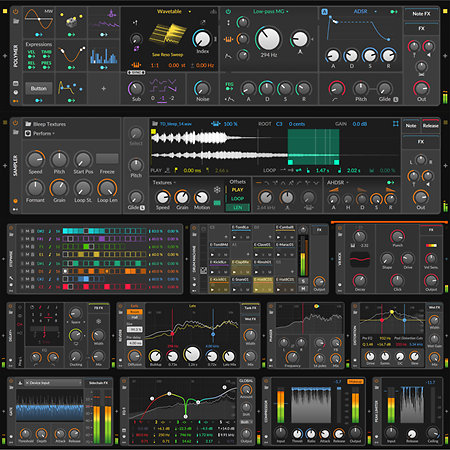The image size is (450, 450).
Task: Open the Textures playback mode dropdown
Action: tap(164, 183)
